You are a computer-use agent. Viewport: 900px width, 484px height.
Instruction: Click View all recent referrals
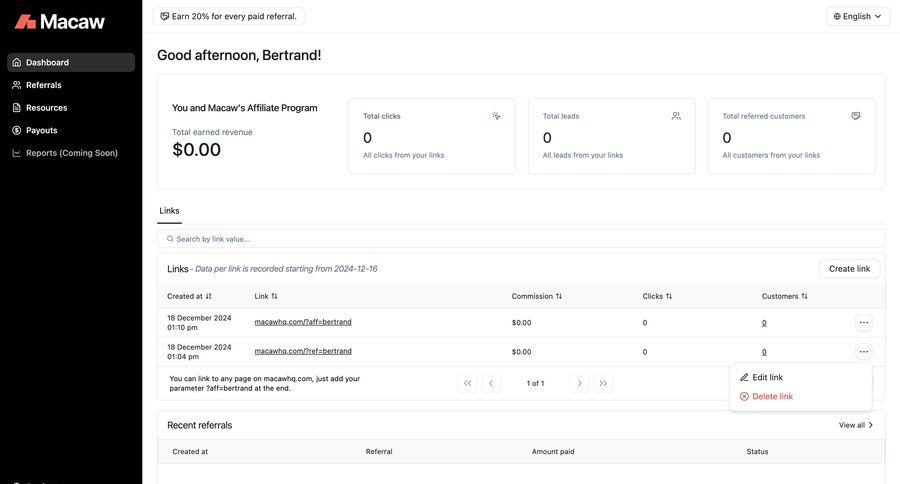(x=856, y=425)
